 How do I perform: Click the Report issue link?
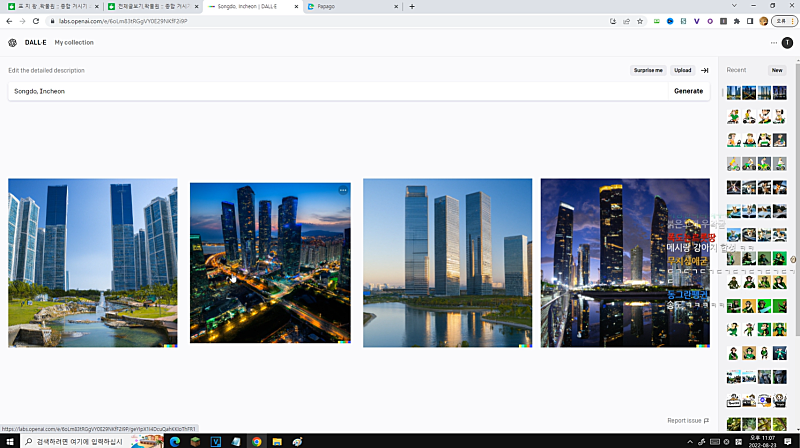click(x=688, y=421)
